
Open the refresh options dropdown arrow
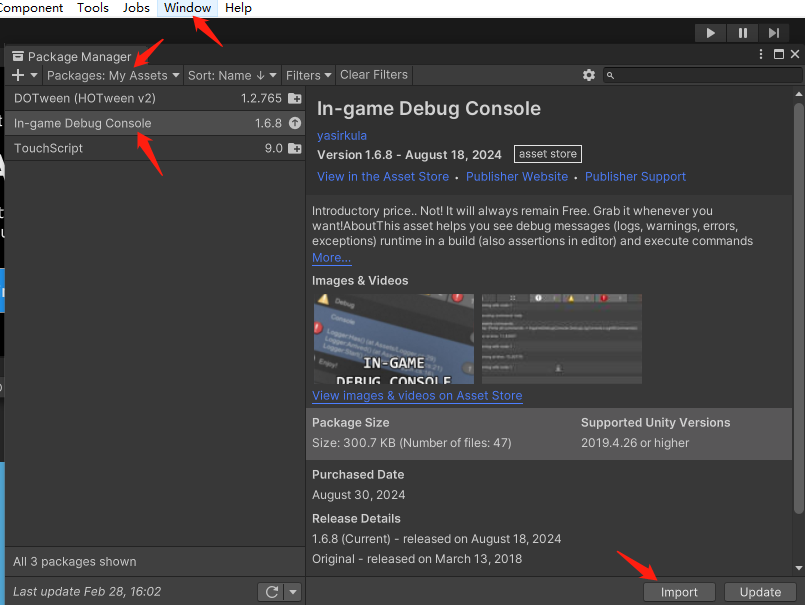point(293,592)
